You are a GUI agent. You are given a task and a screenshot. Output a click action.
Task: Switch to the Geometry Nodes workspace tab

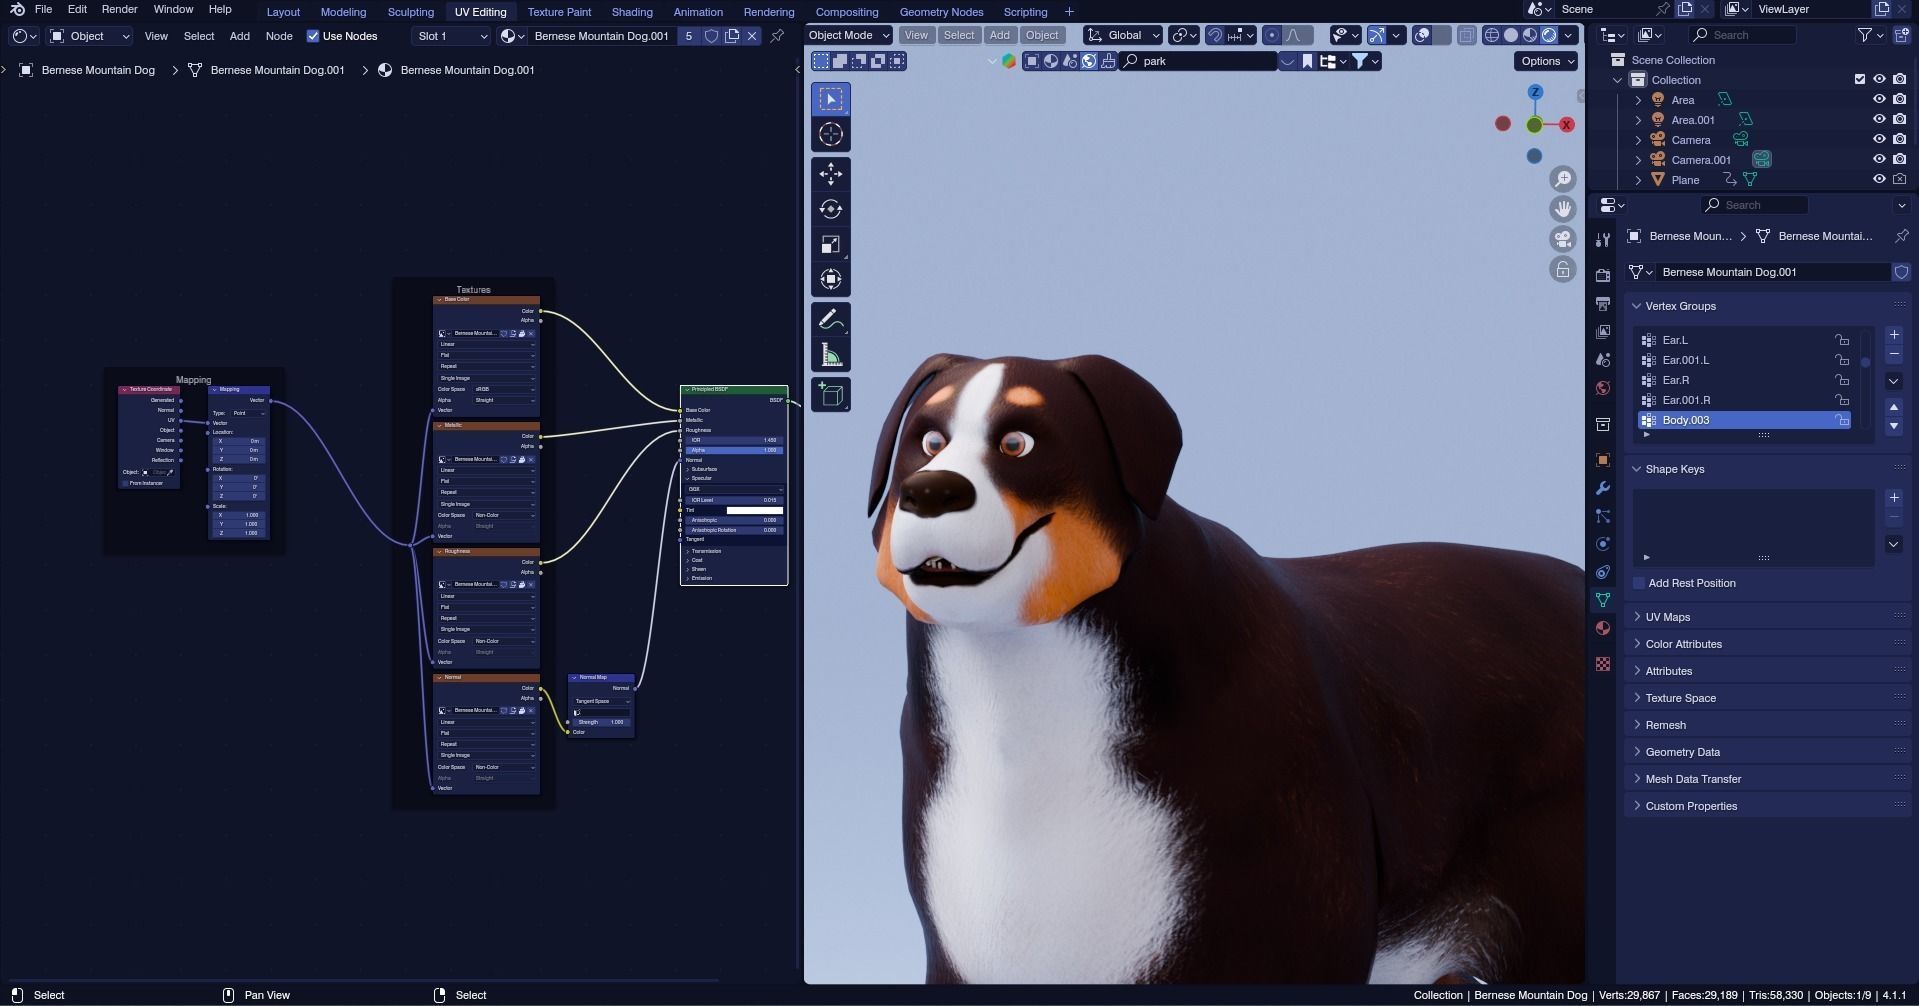(x=941, y=12)
